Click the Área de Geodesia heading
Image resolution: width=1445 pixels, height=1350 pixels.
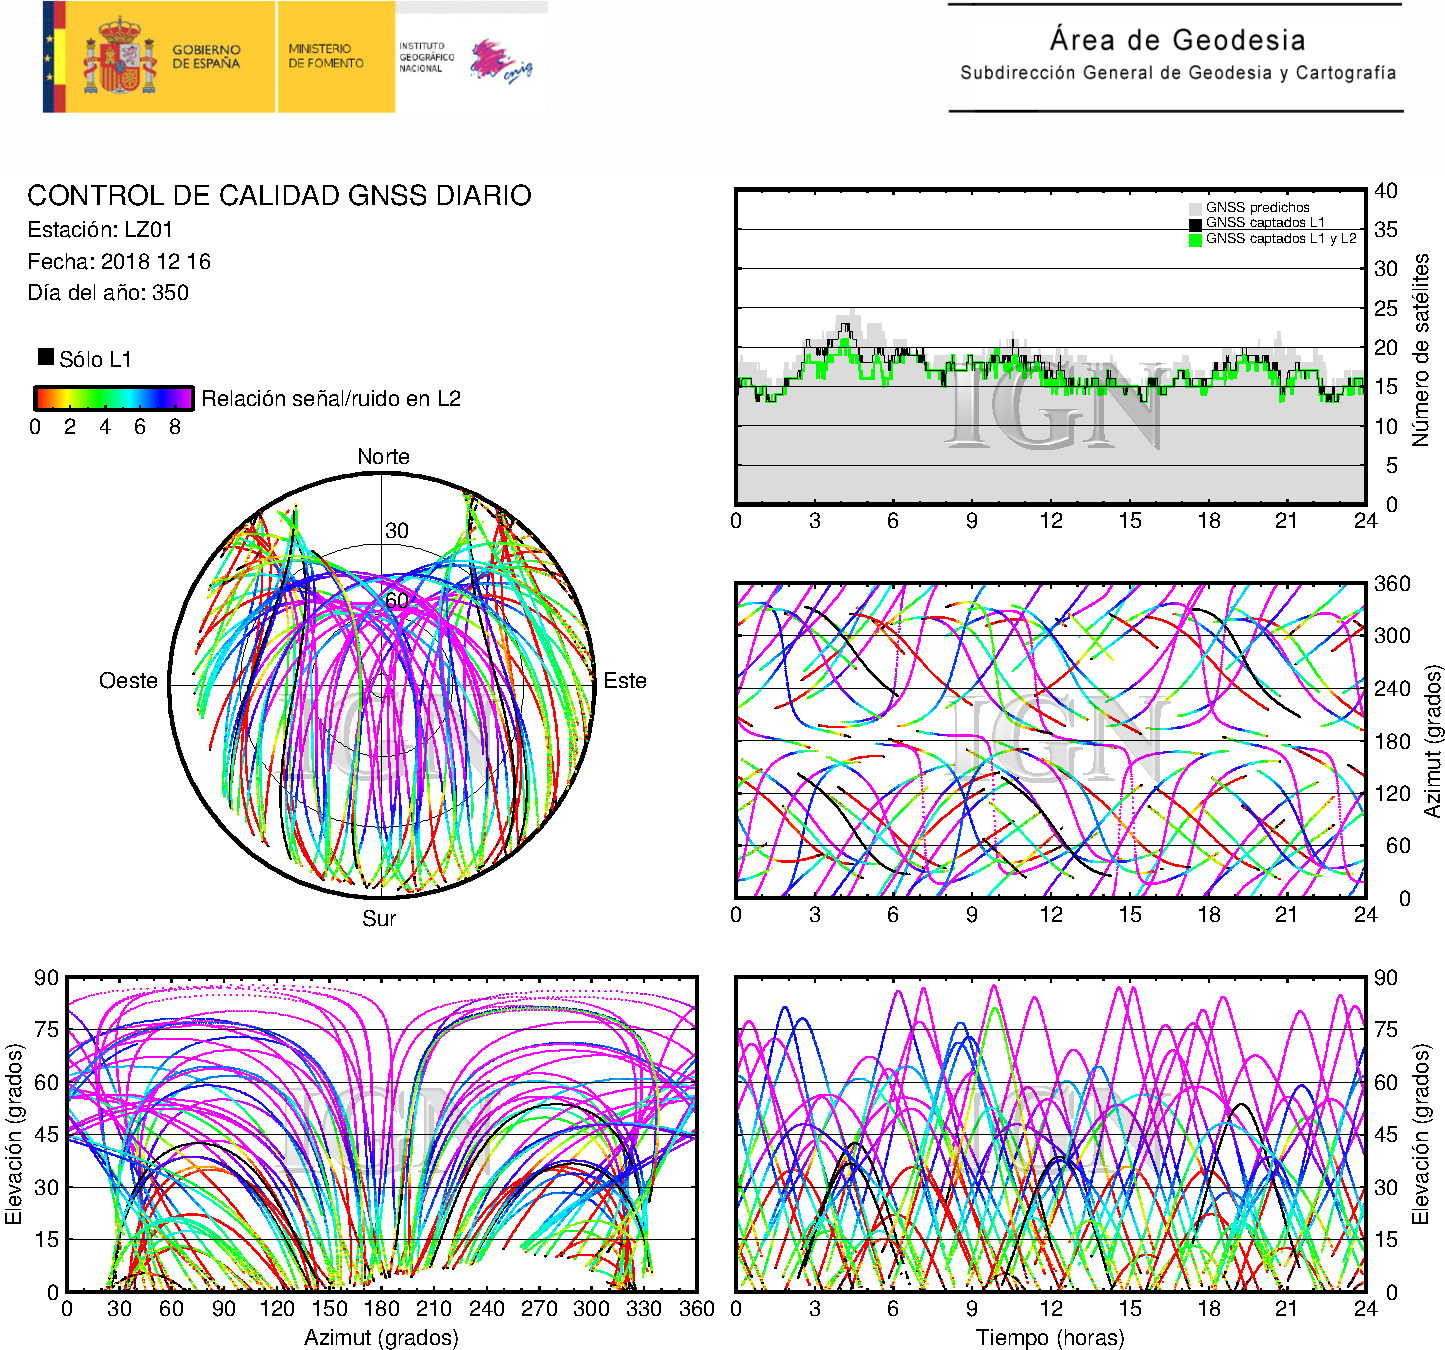tap(1177, 40)
